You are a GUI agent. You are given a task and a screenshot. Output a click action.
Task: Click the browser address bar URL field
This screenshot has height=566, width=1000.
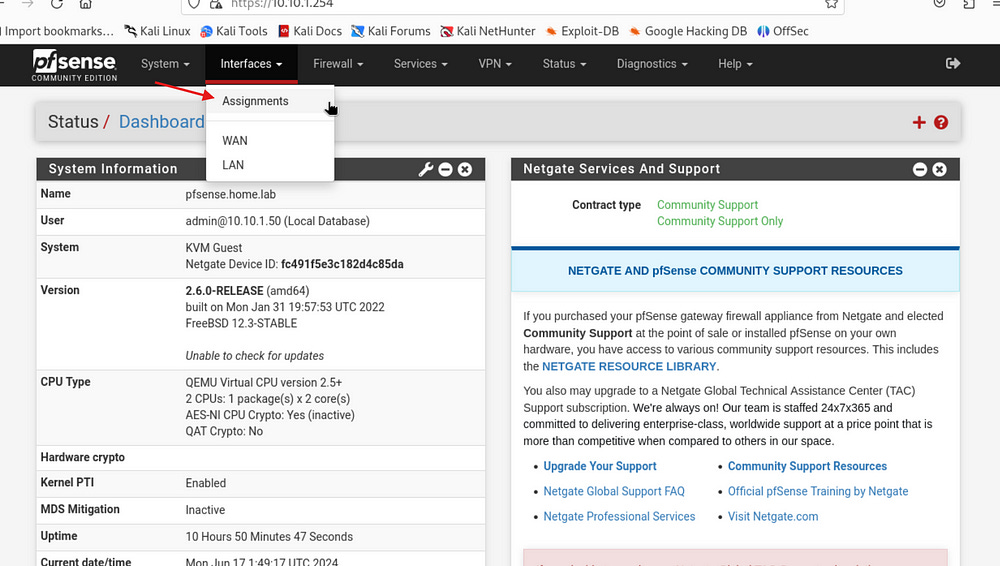point(512,4)
